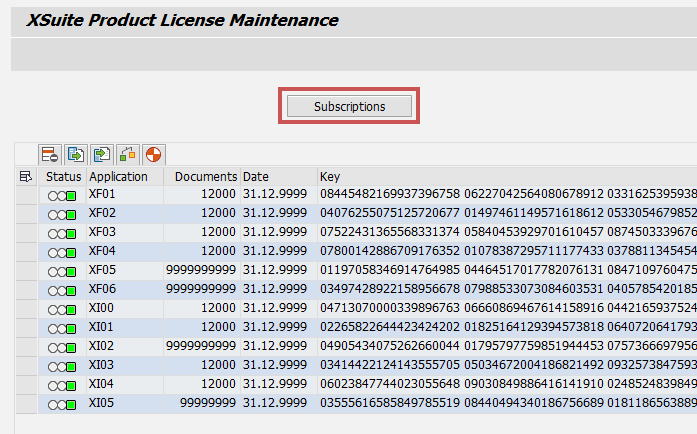Click the green status light for XF01
The image size is (697, 434).
pyautogui.click(x=71, y=195)
